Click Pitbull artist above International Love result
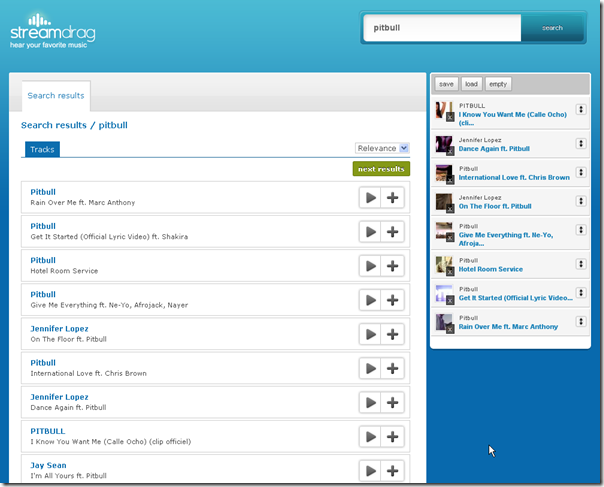The width and height of the screenshot is (604, 487). coord(43,363)
